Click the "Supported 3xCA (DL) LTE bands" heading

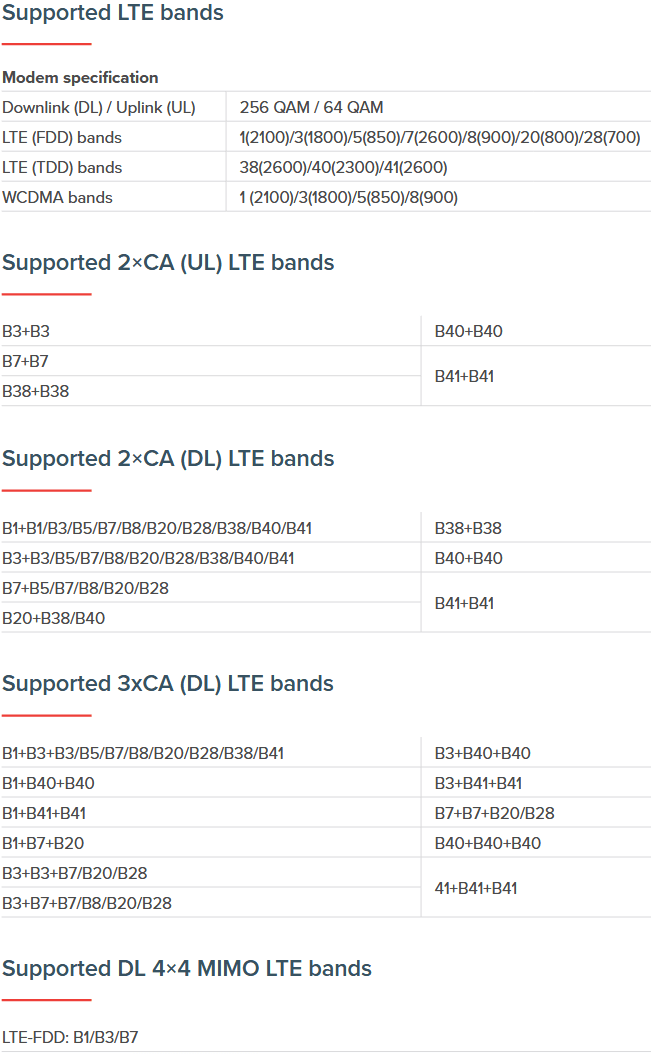pos(168,684)
